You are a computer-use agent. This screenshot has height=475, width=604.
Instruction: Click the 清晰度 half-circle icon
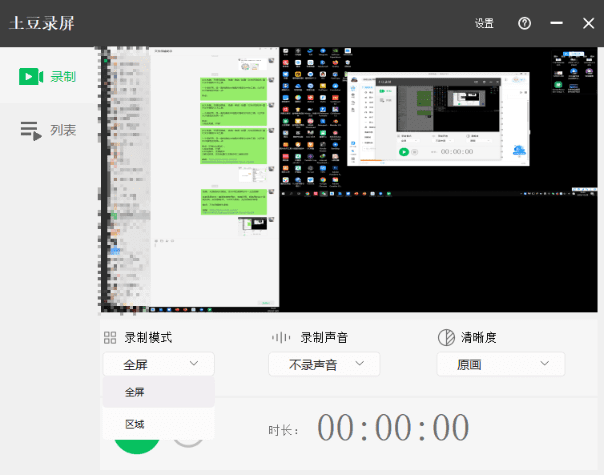click(446, 337)
